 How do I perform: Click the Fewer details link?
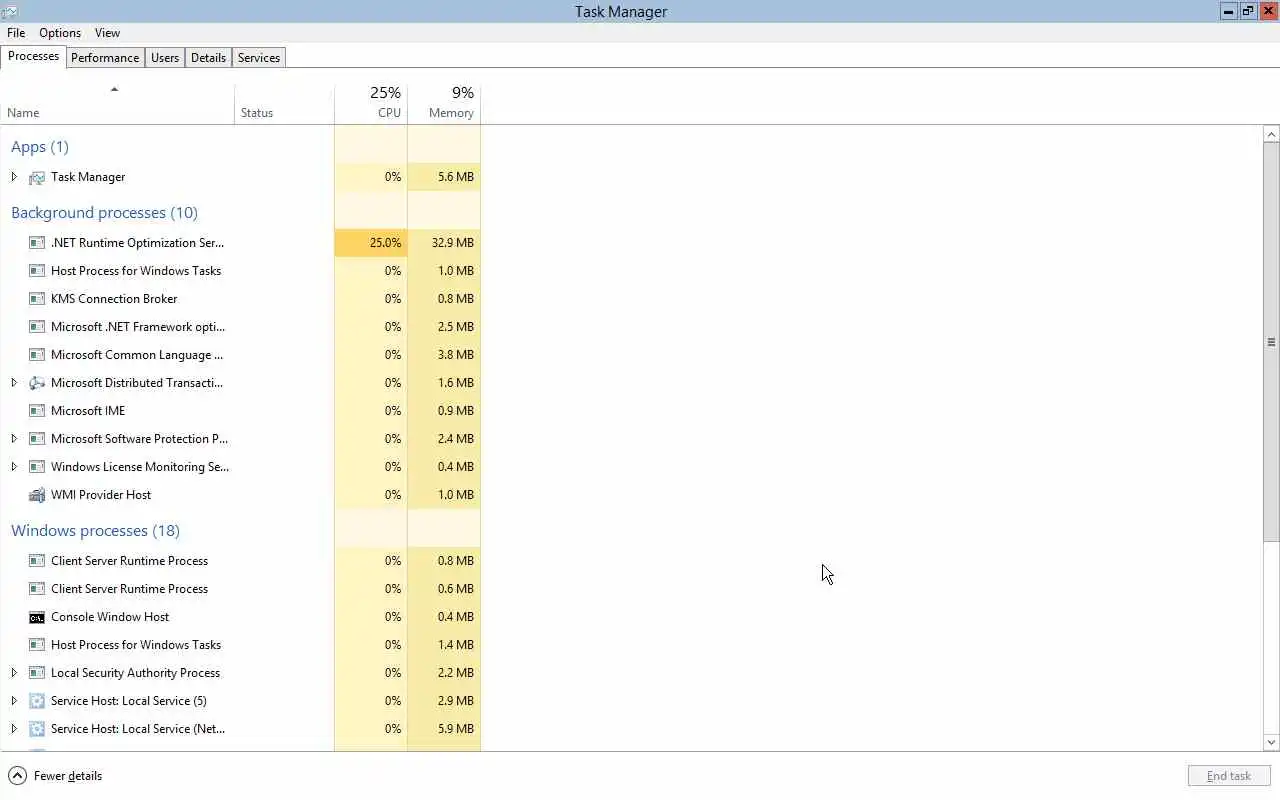tap(68, 776)
